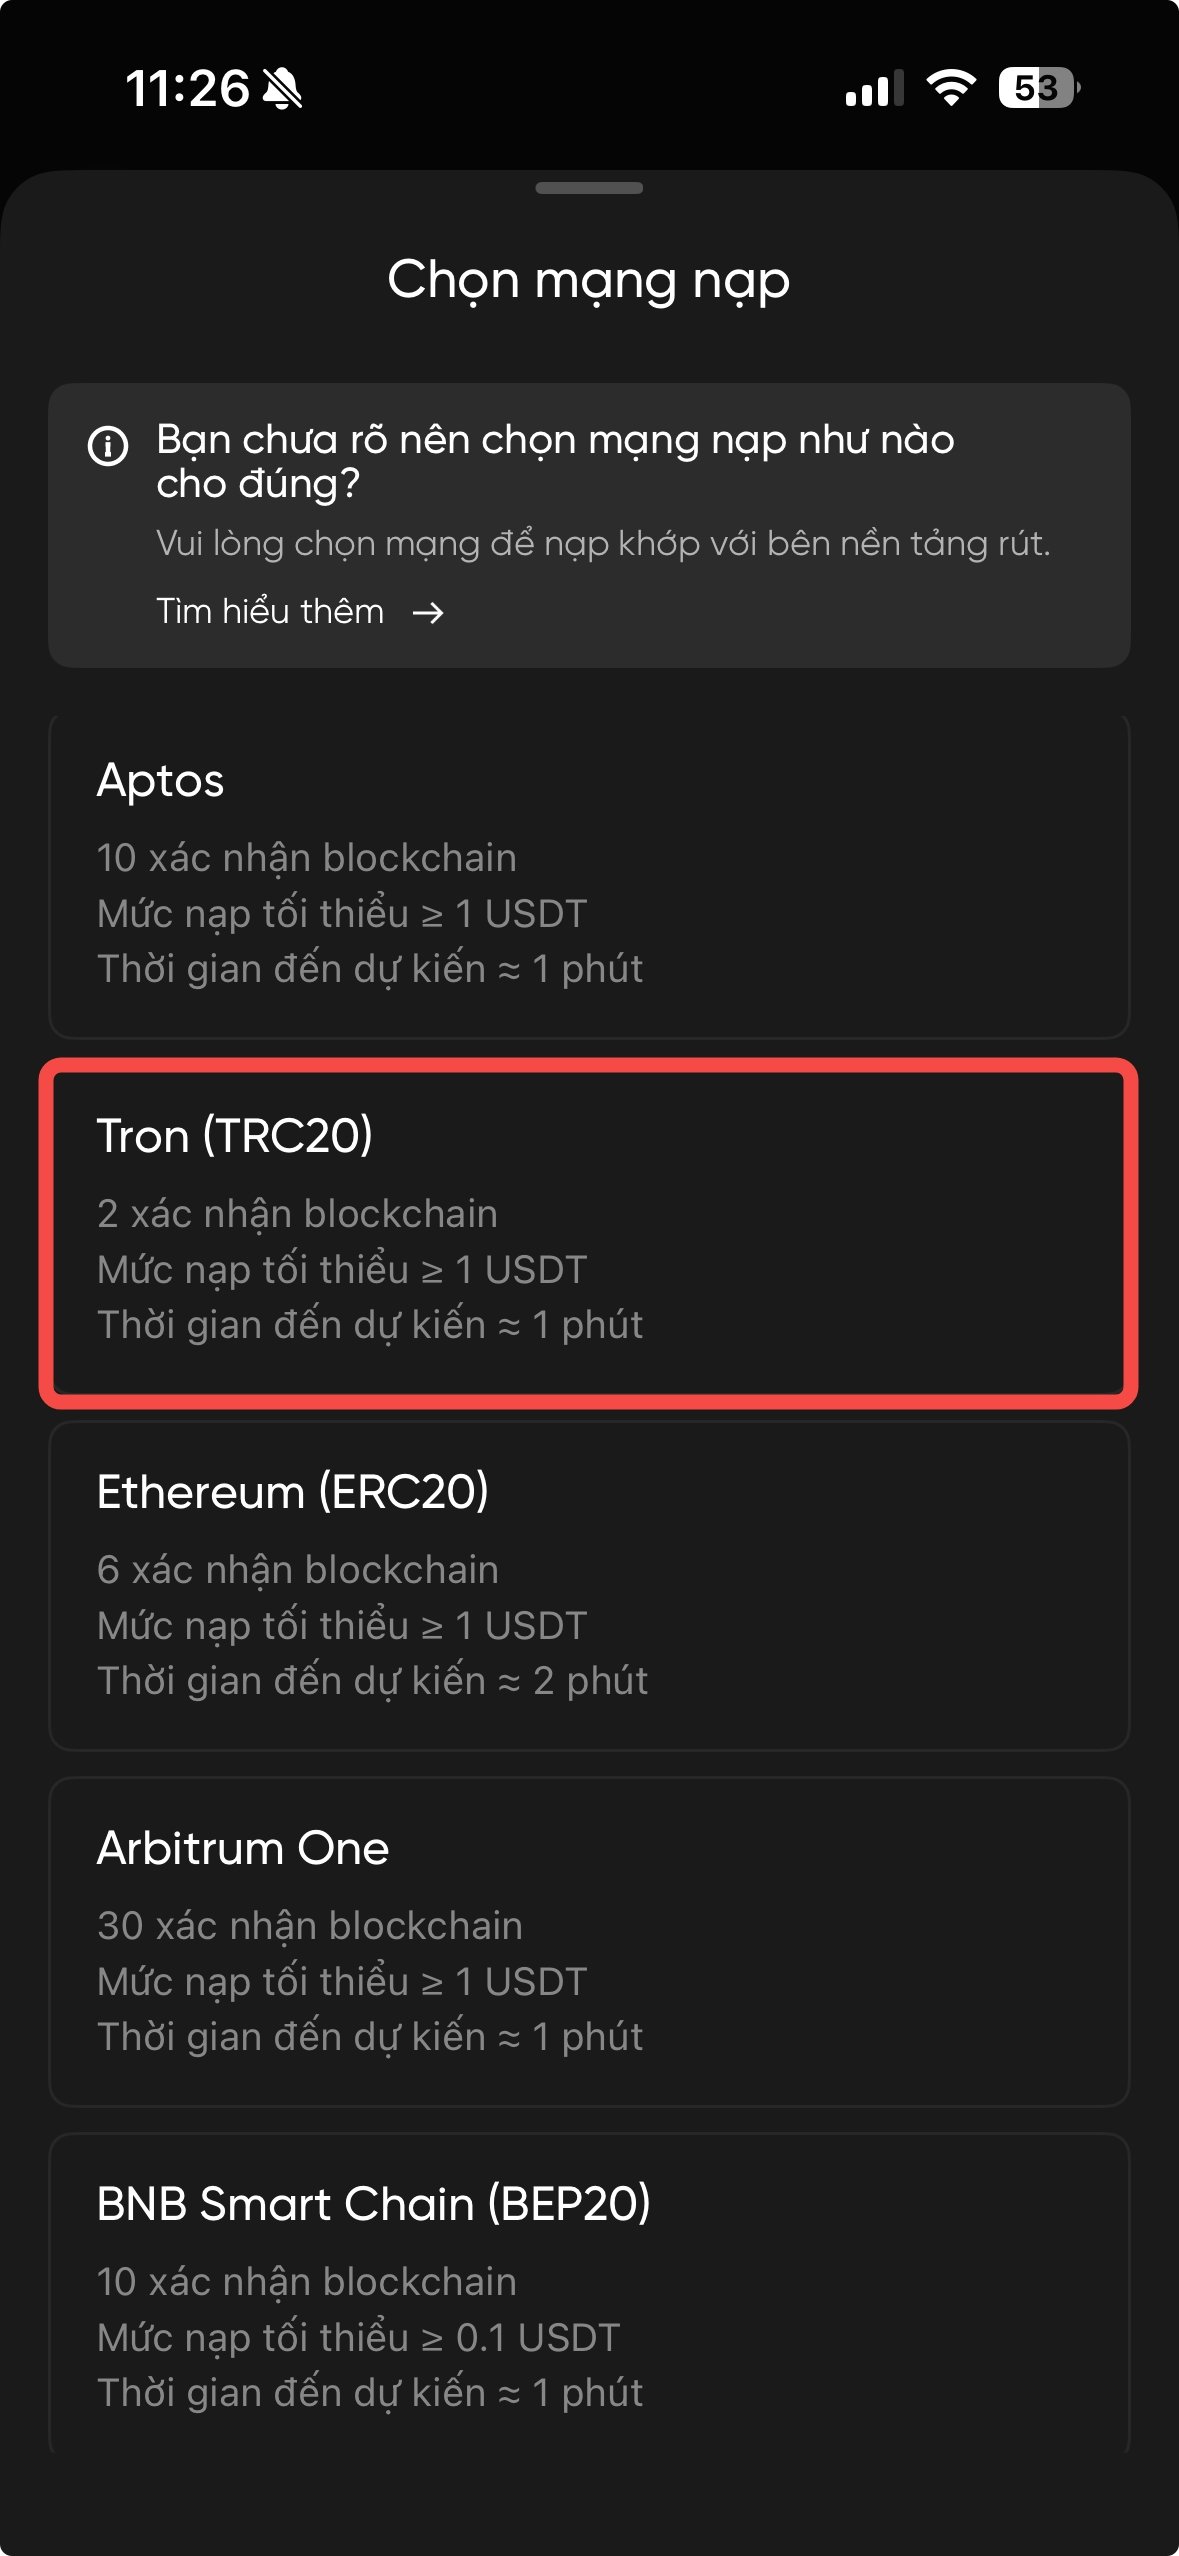Tap the arrow next to Tìm hiểu thêm

point(428,612)
